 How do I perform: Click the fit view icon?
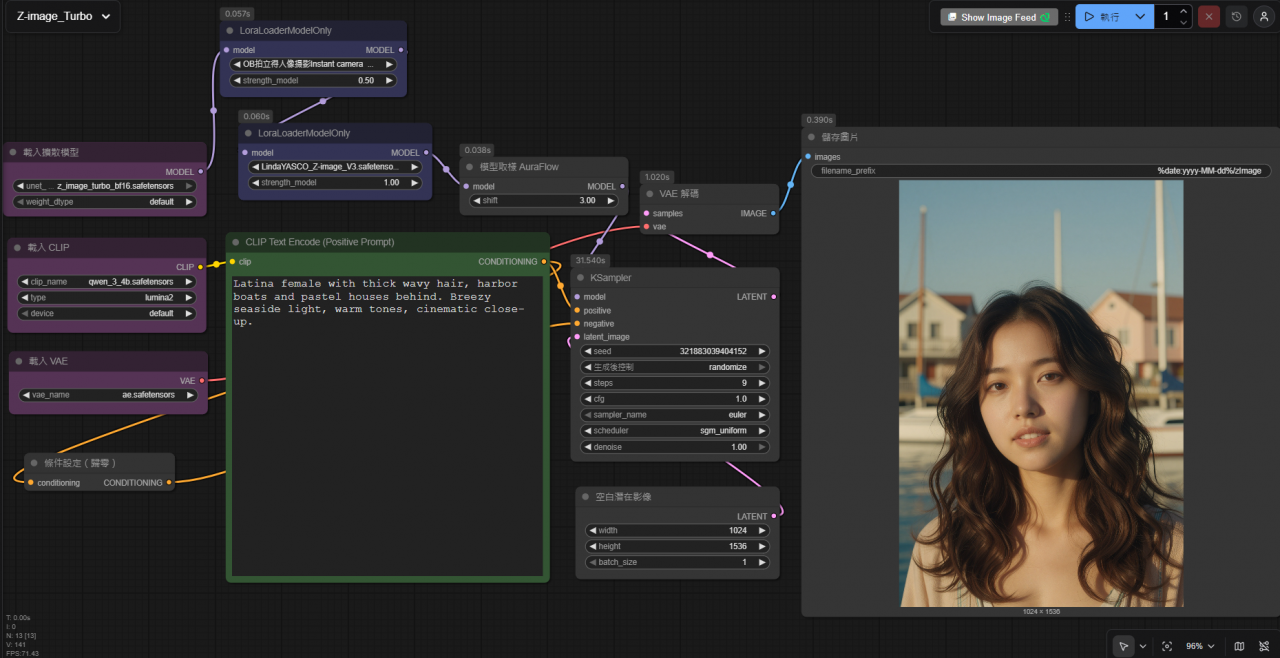(x=1167, y=646)
